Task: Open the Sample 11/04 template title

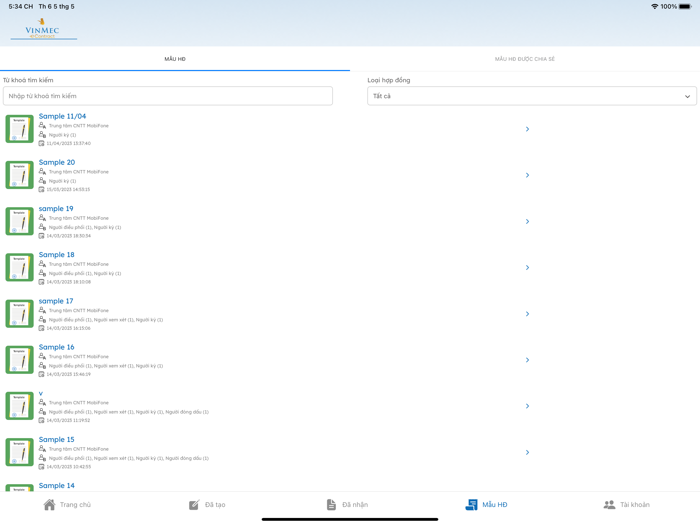Action: (62, 116)
